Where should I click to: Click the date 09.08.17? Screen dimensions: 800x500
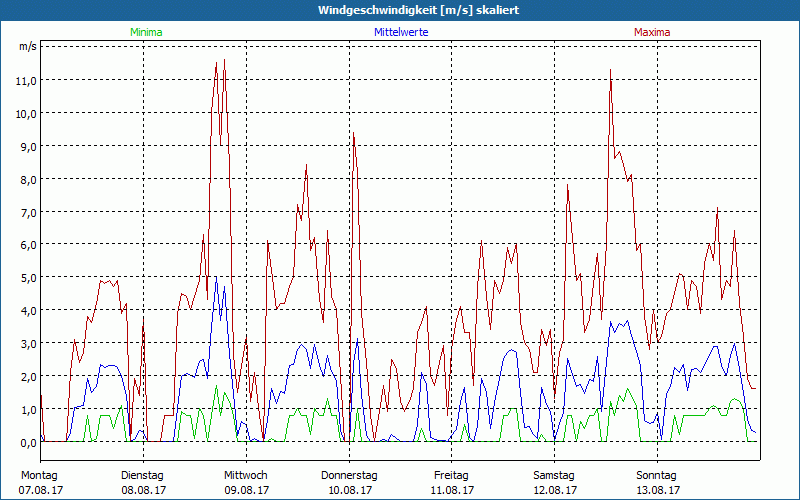click(x=246, y=490)
